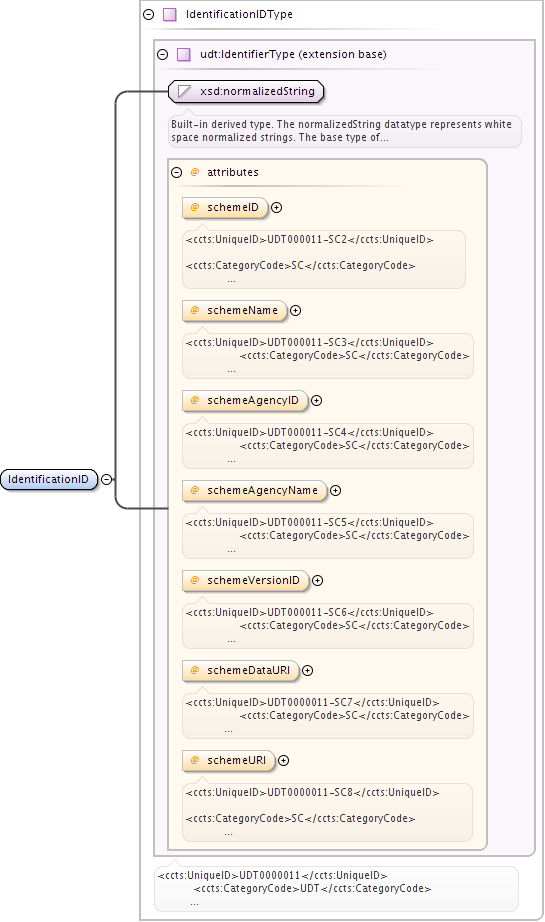This screenshot has width=545, height=922.
Task: Expand the schemeVersionID attribute
Action: pos(317,580)
